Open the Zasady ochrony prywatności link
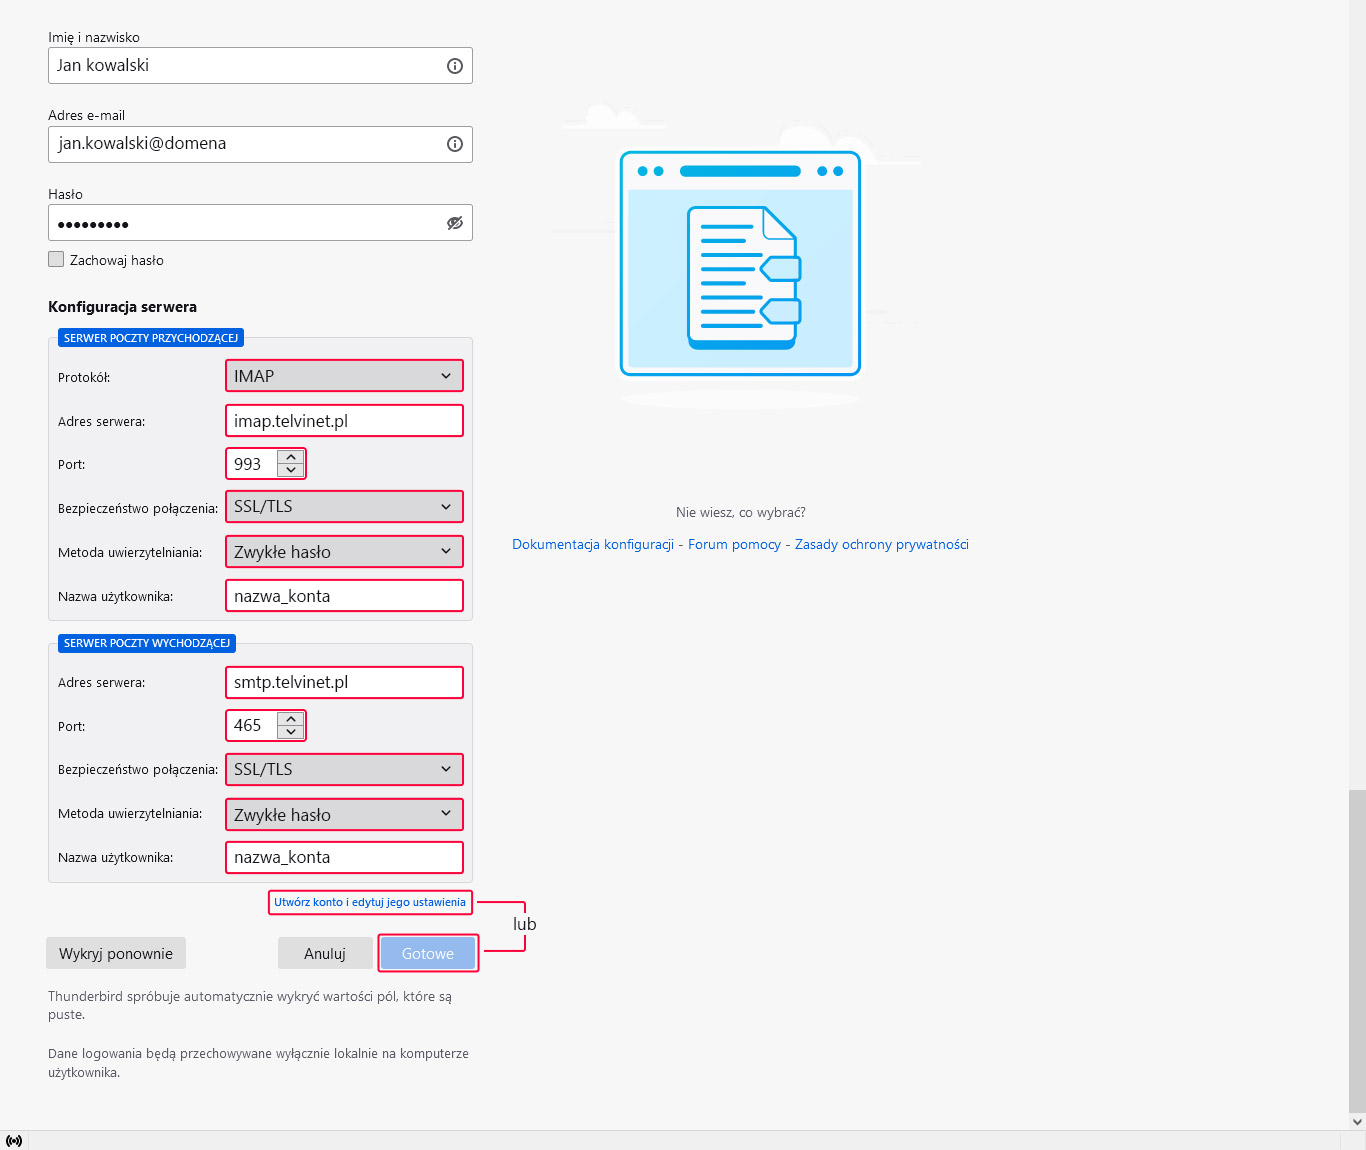Viewport: 1366px width, 1150px height. (882, 544)
